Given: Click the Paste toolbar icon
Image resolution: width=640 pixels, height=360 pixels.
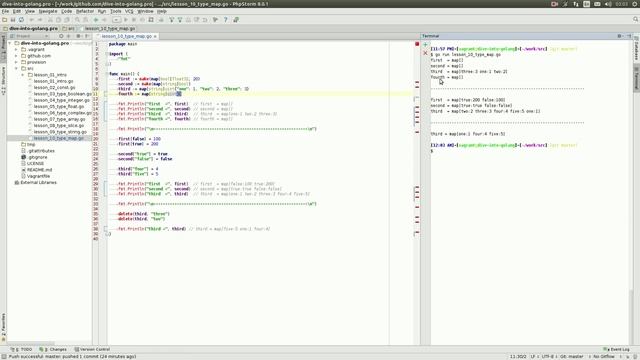Looking at the screenshot, I should [x=67, y=20].
